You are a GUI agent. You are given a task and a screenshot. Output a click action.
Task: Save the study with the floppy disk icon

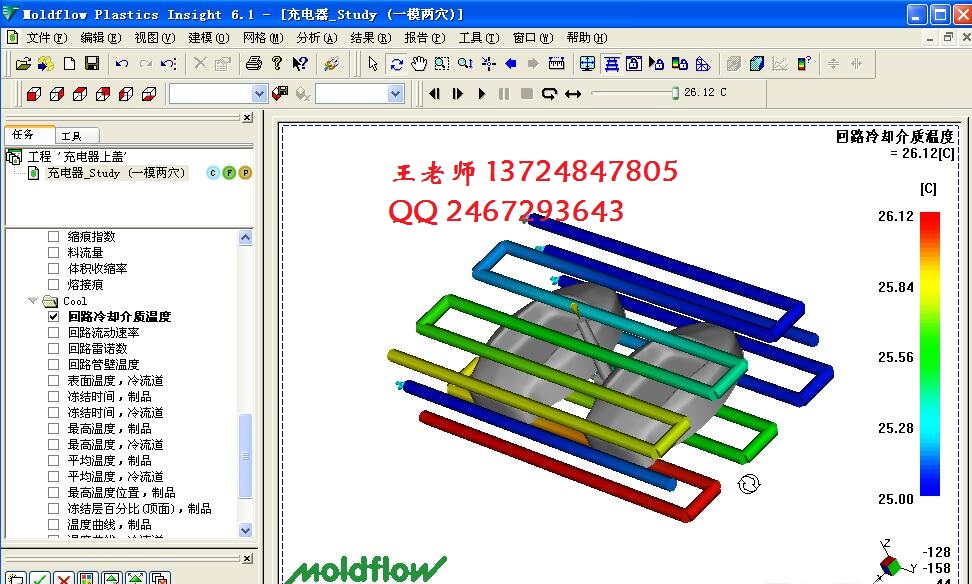coord(92,63)
